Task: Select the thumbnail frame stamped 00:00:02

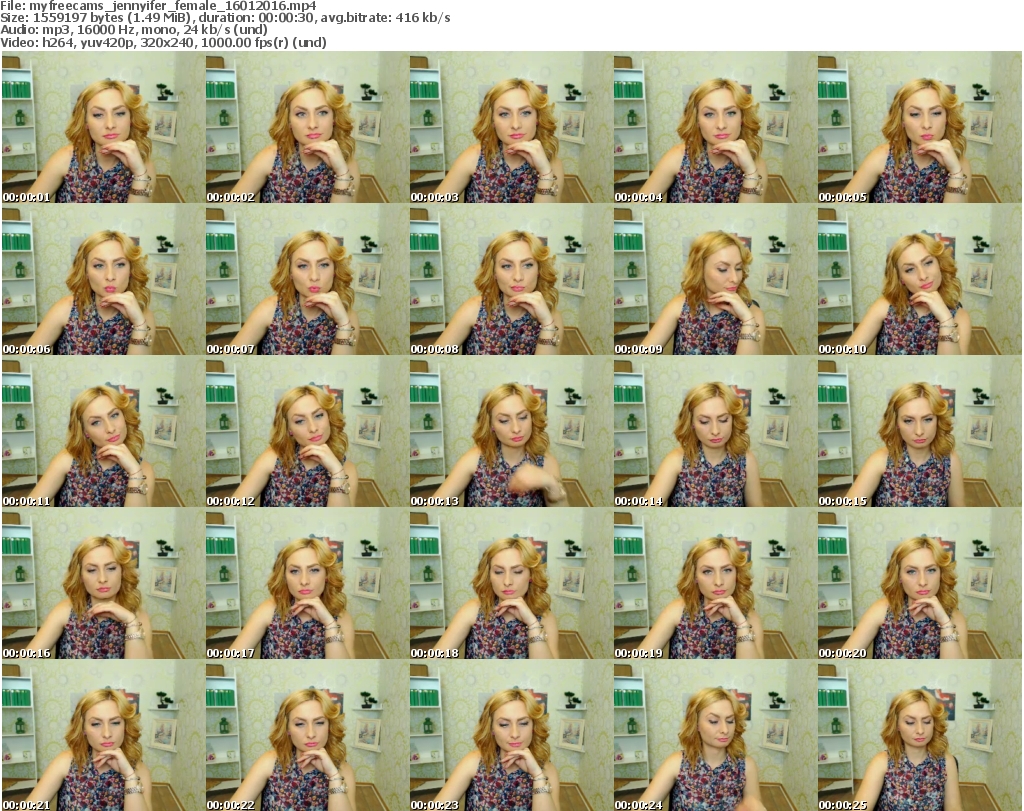Action: 307,127
